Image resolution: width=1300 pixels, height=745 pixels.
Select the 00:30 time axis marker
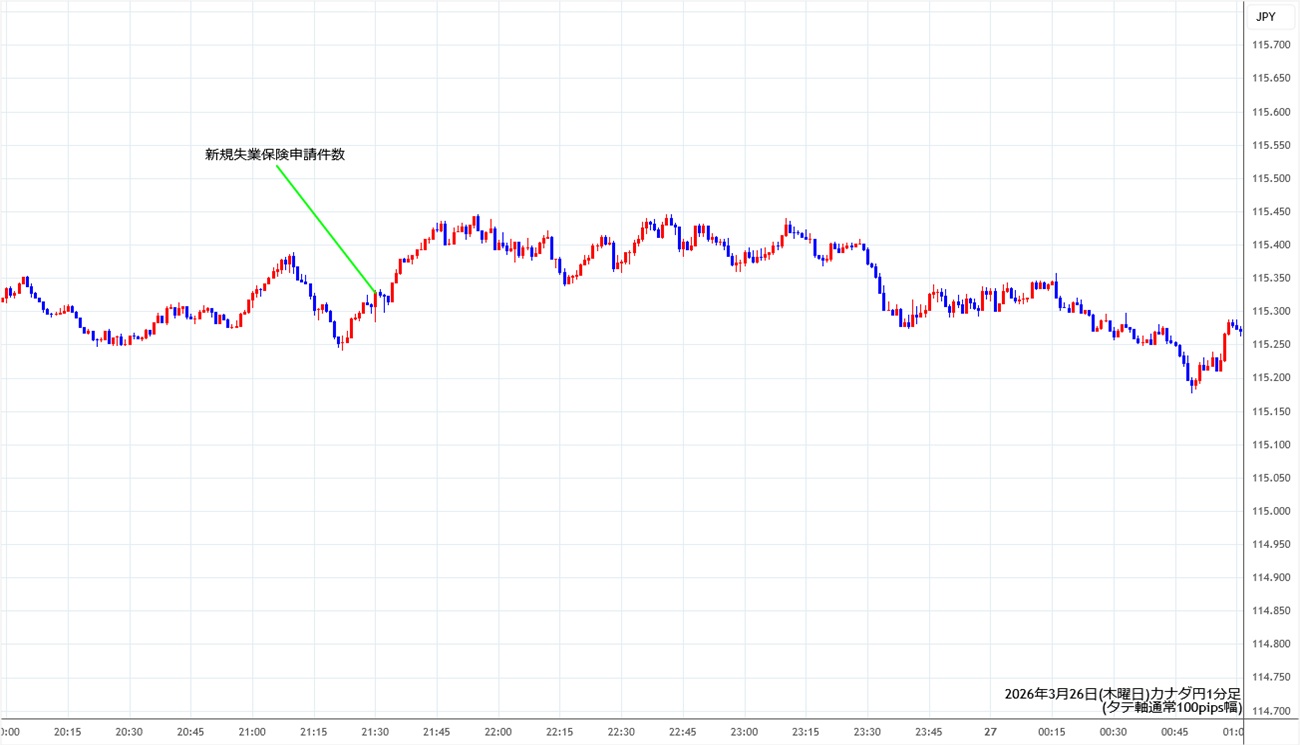pos(1113,732)
